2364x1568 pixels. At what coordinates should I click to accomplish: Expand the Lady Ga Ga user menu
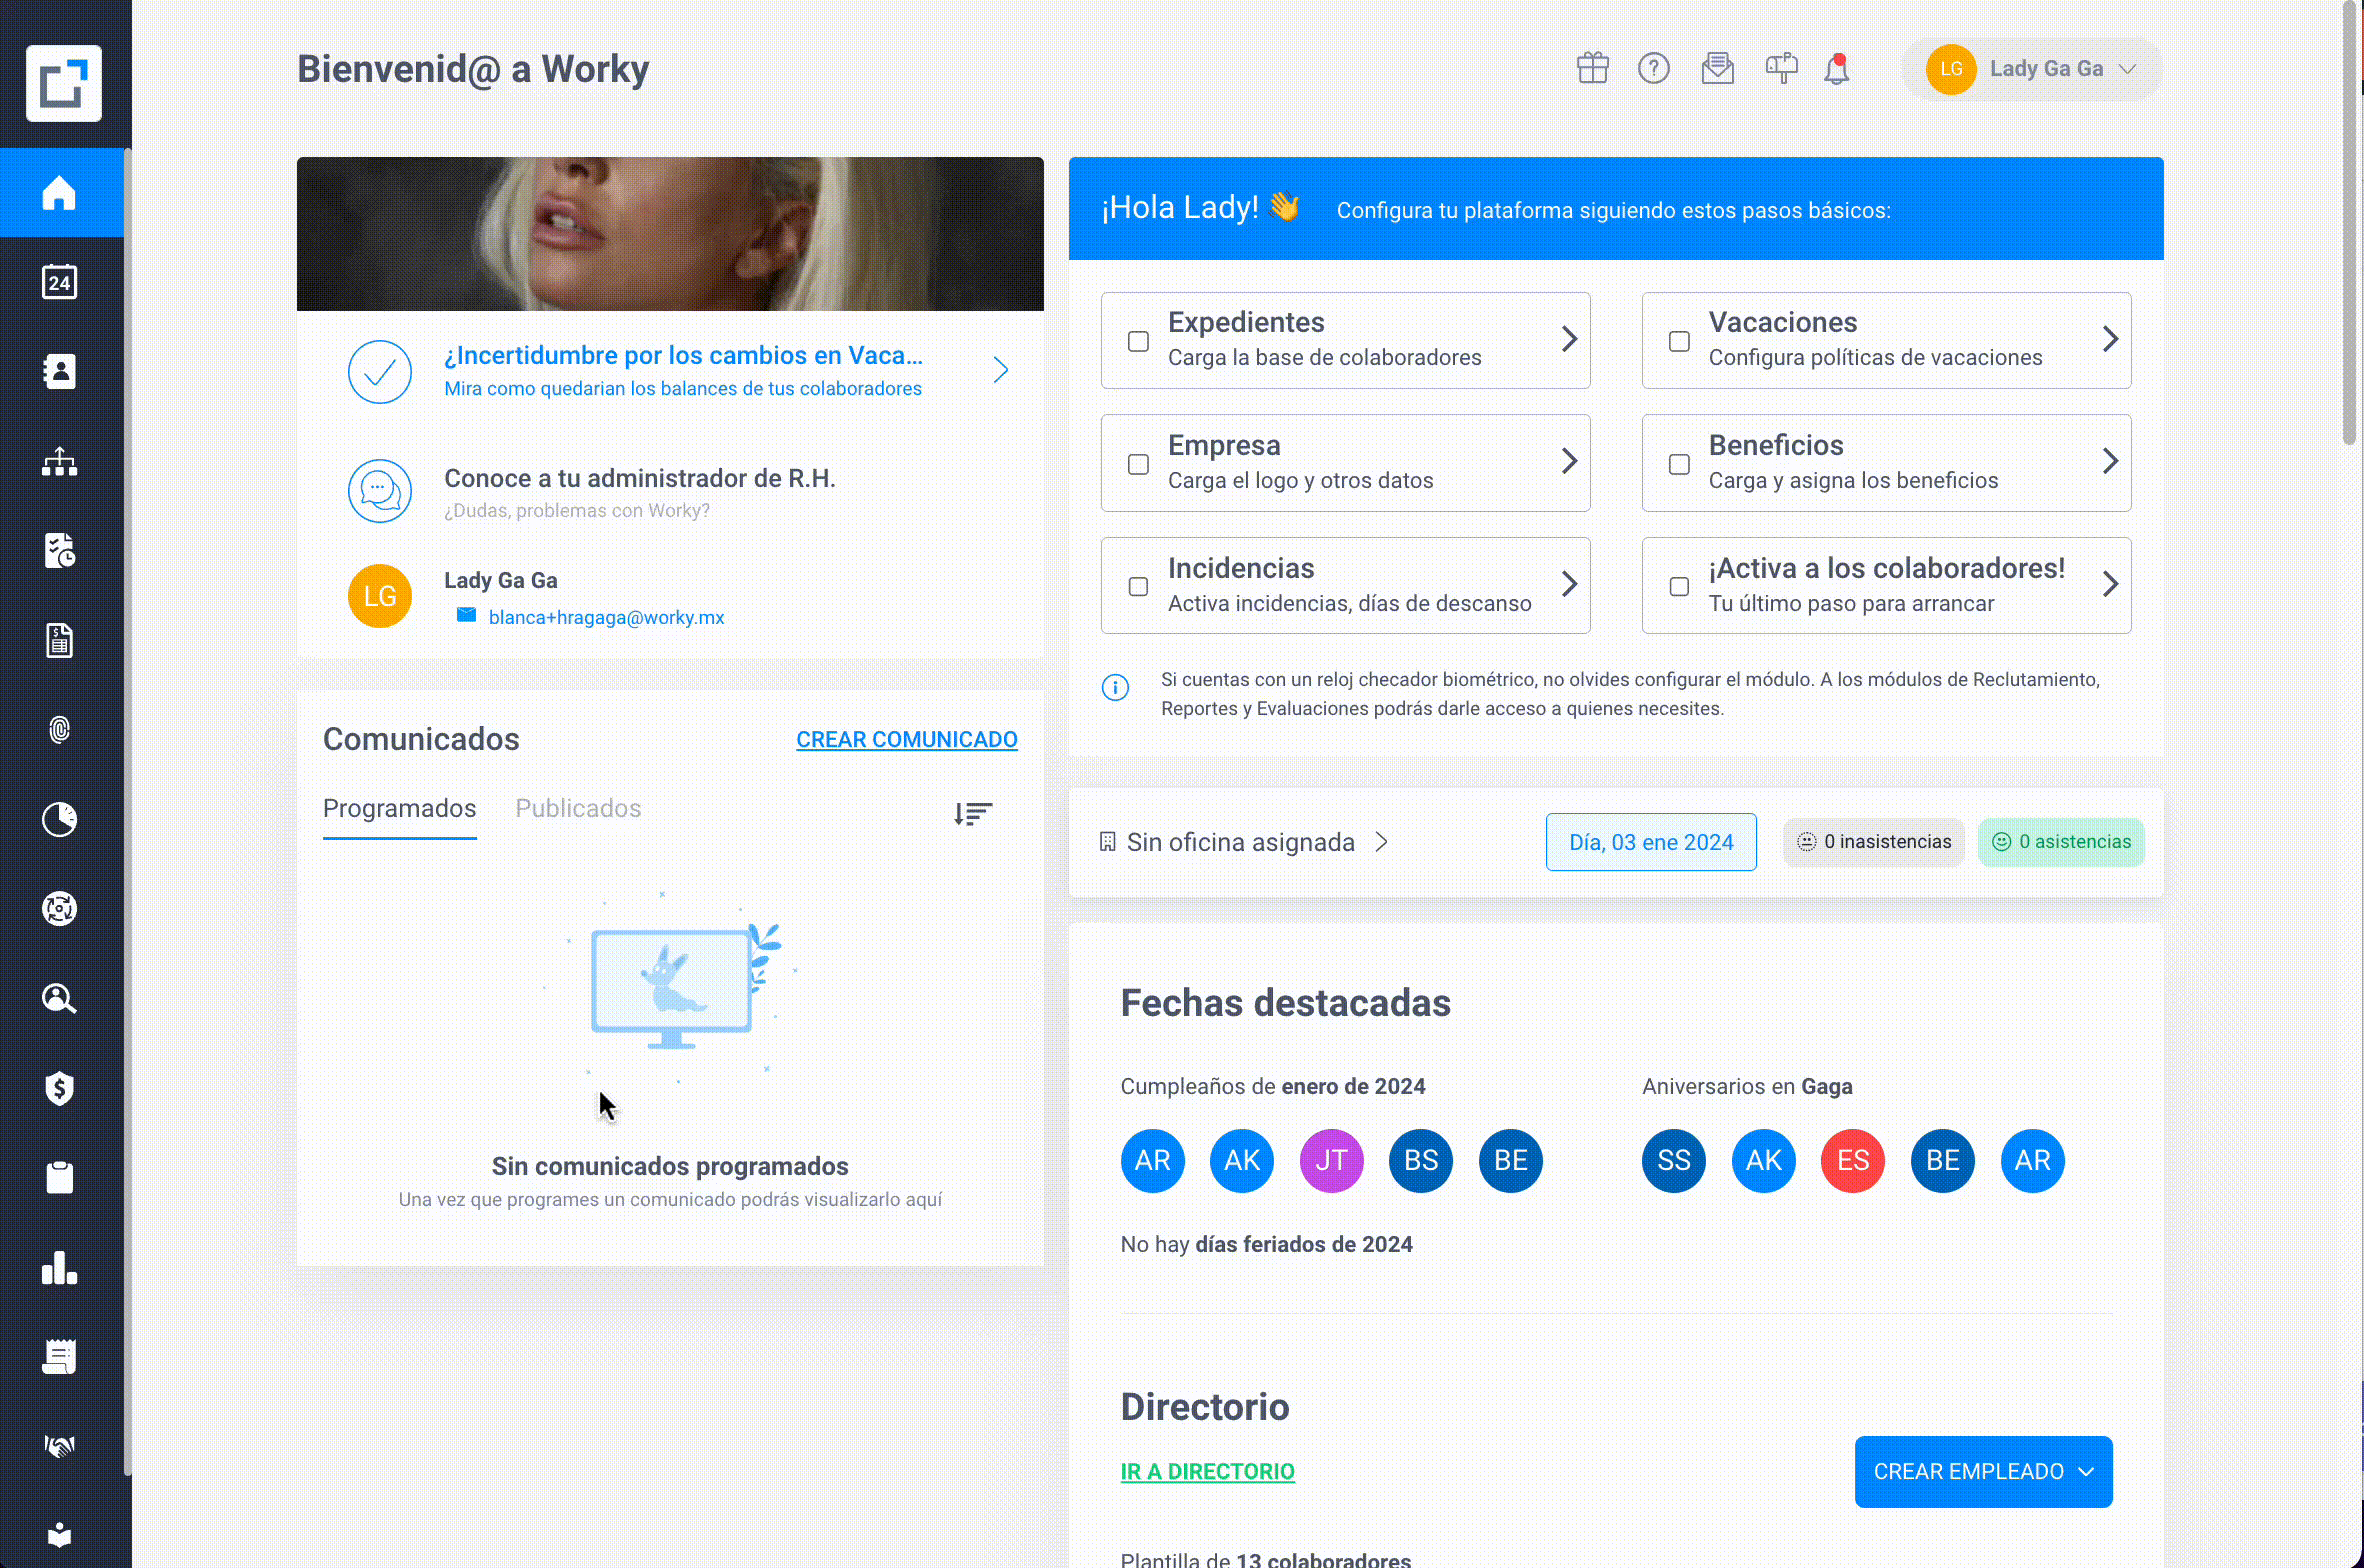(2031, 68)
